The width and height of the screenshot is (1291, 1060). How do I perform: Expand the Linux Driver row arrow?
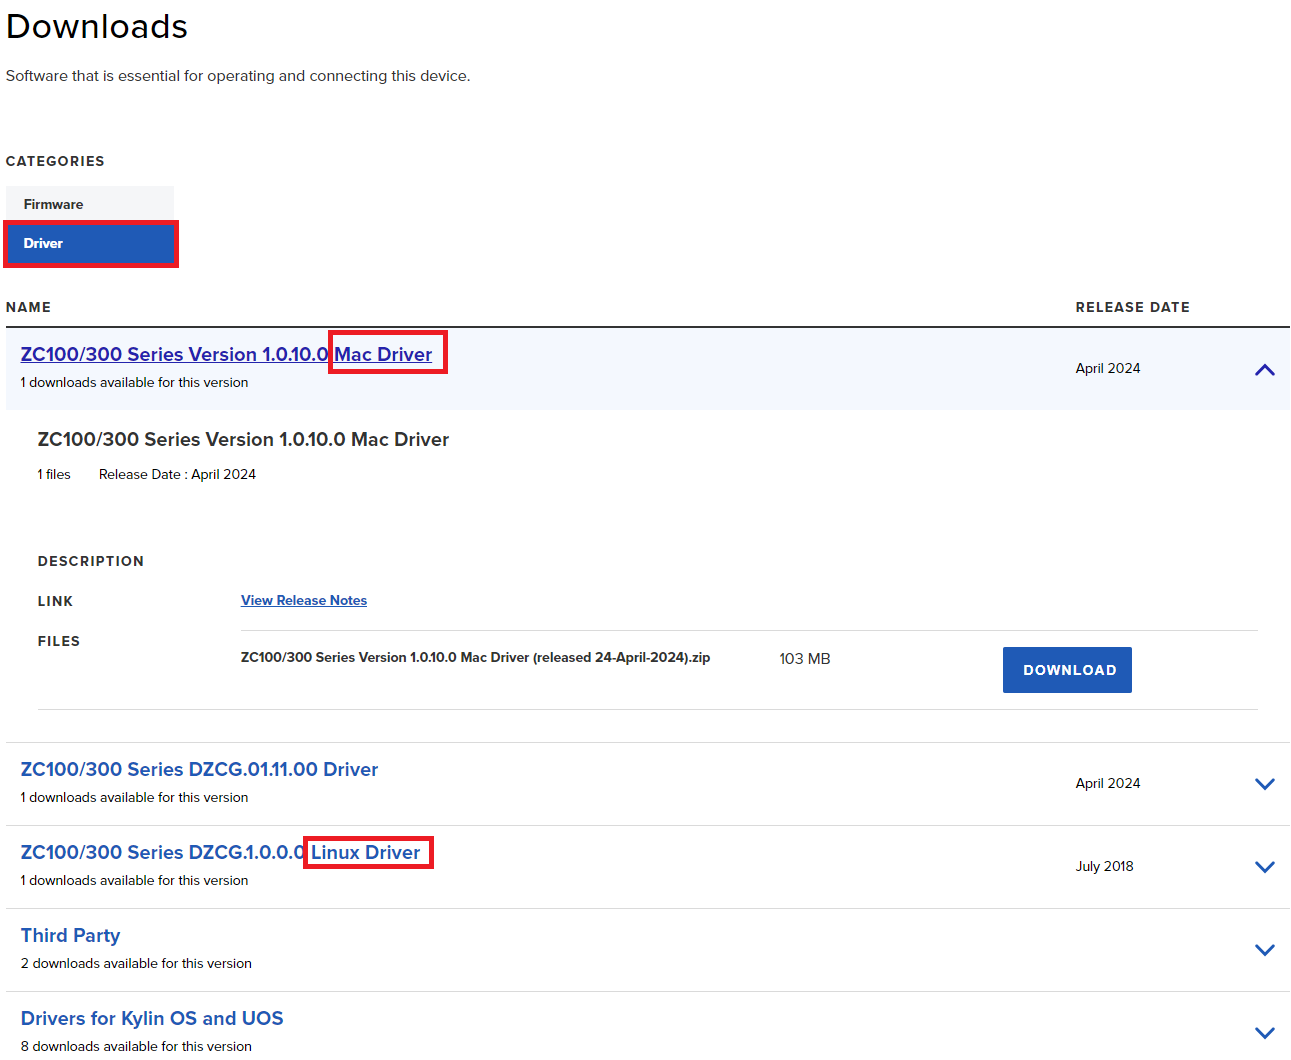1264,867
